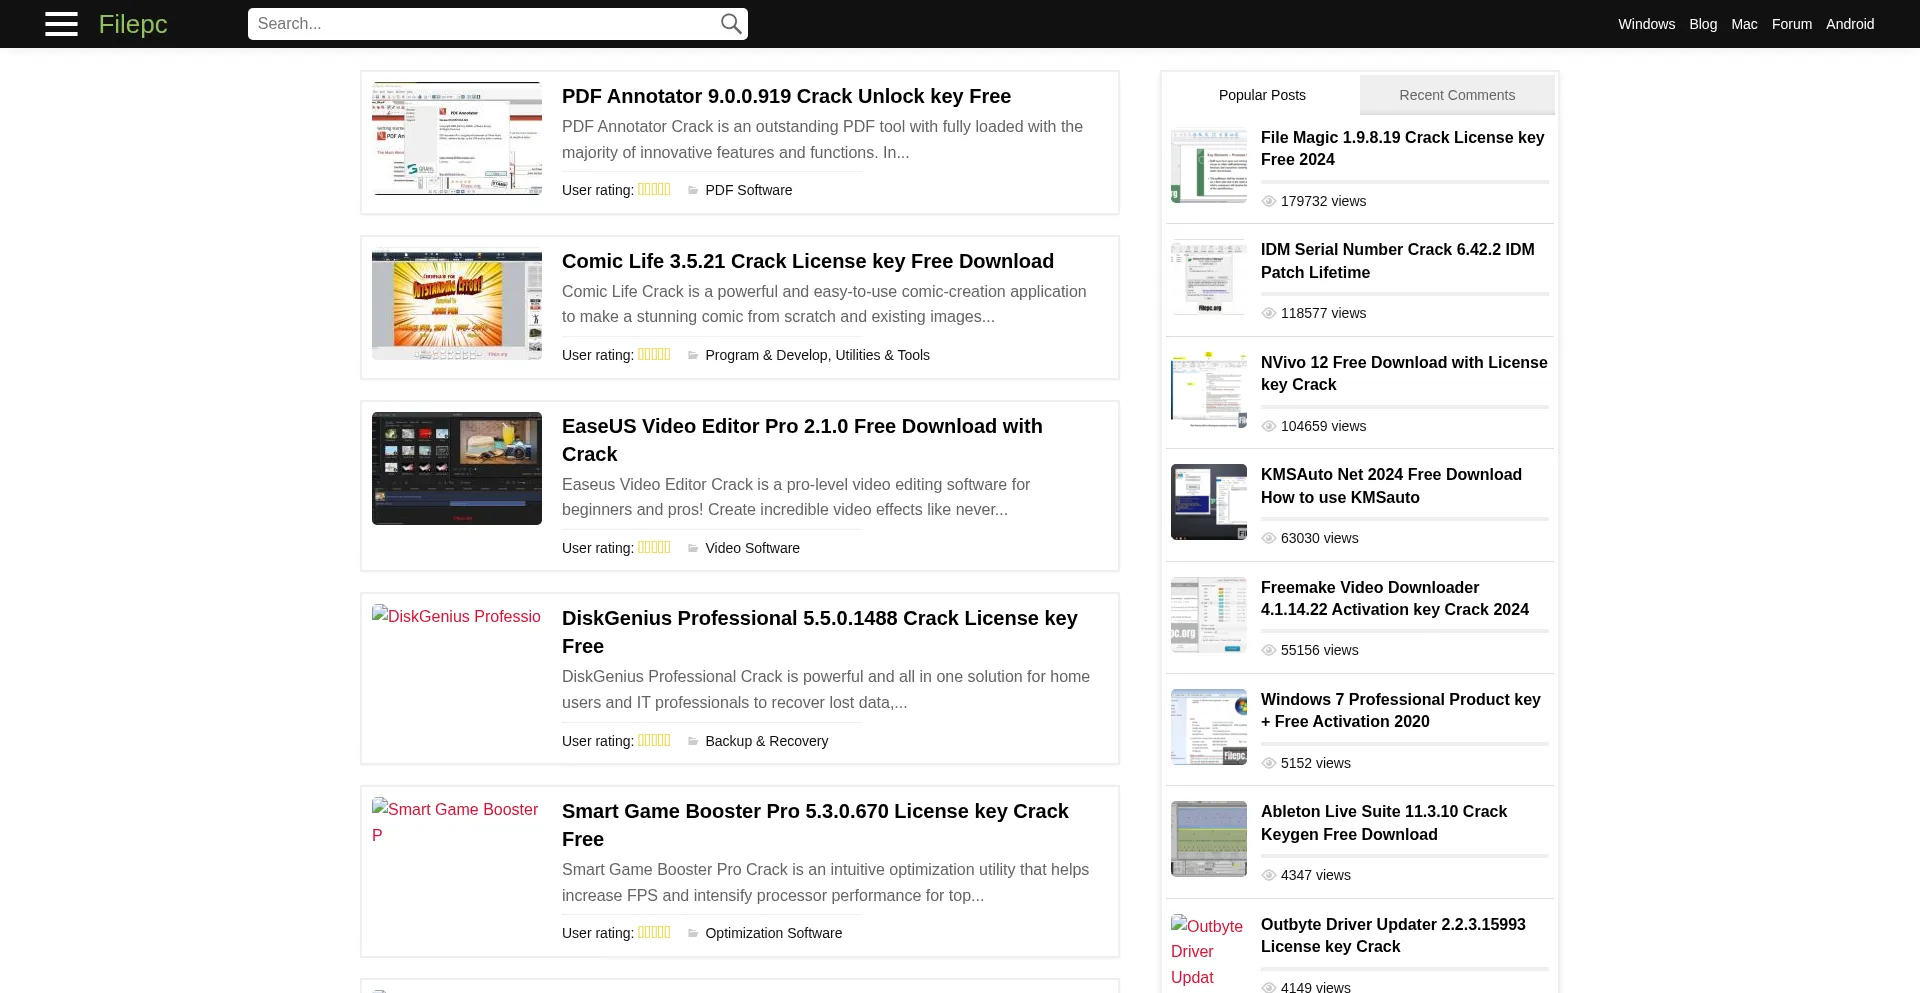
Task: Open the EaseUS Video Editor Pro article
Action: coord(802,440)
